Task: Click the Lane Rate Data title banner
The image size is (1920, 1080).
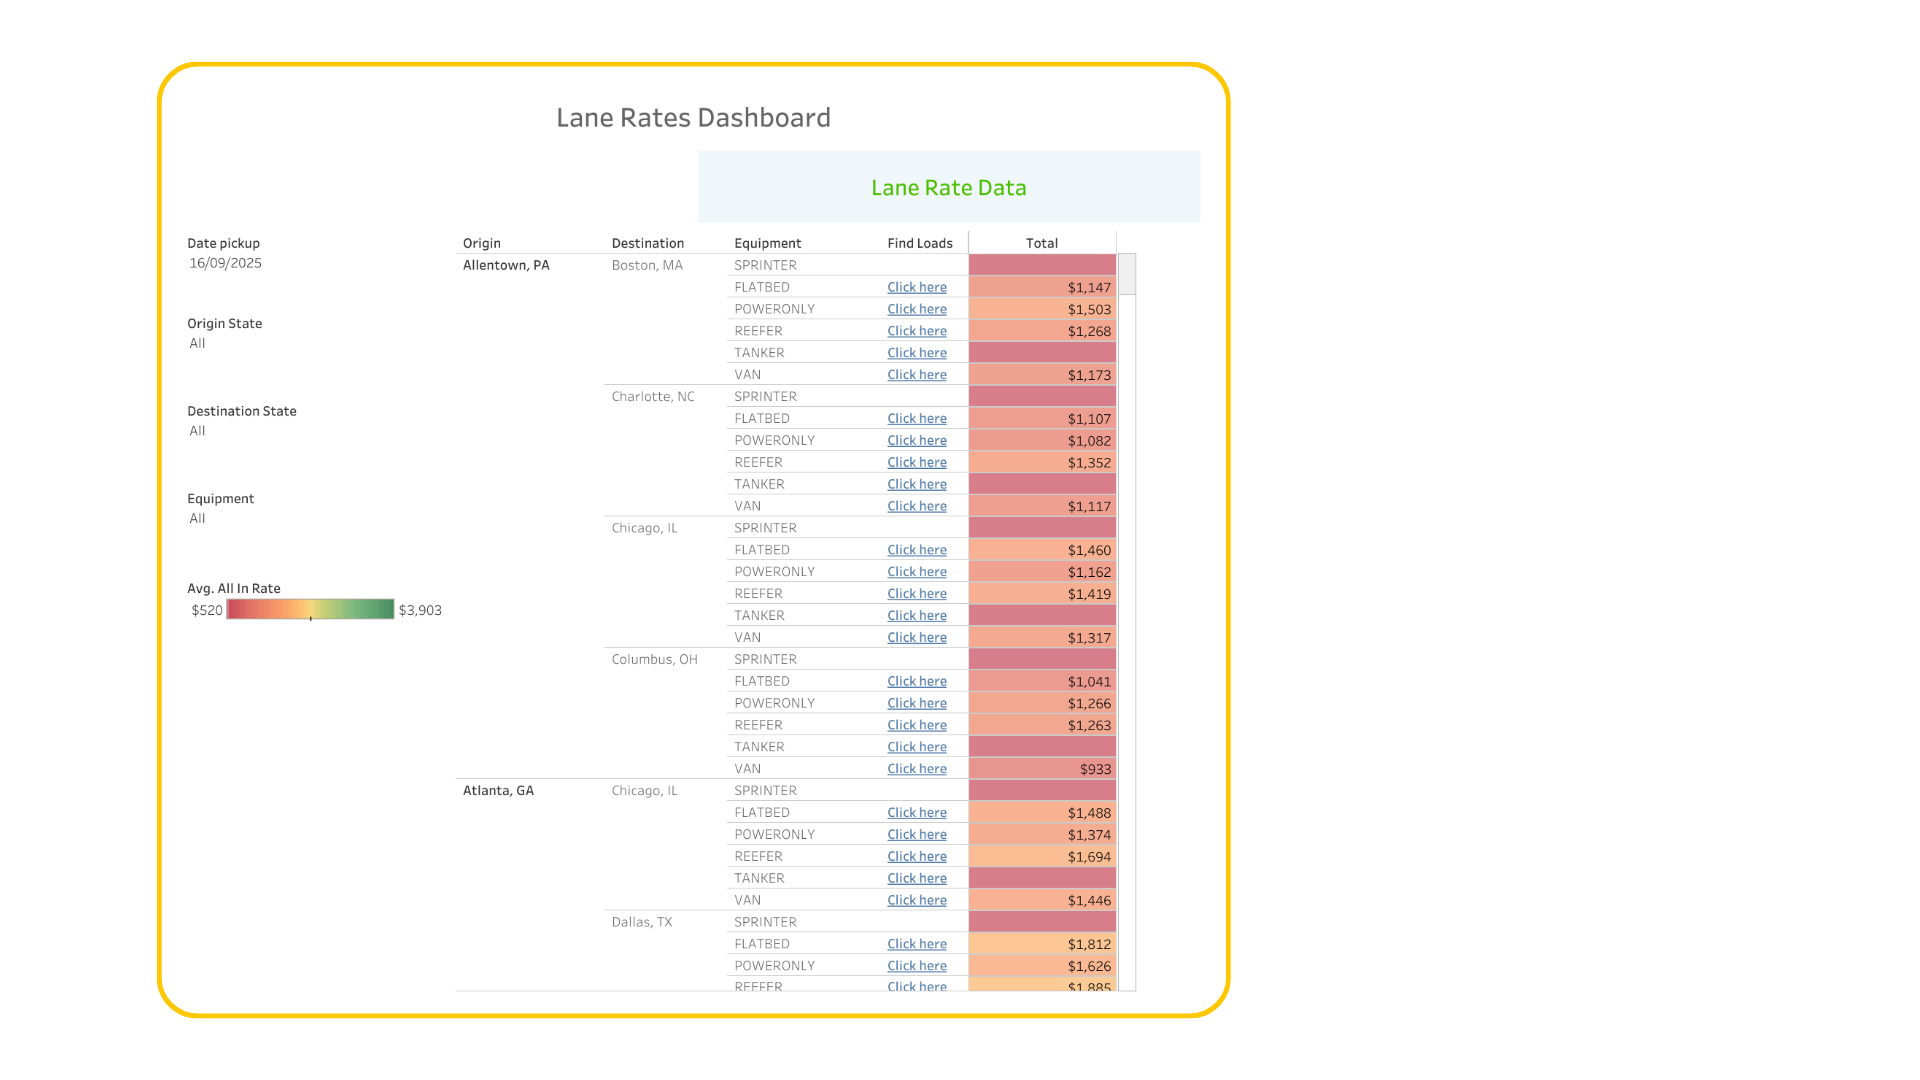Action: click(x=948, y=187)
